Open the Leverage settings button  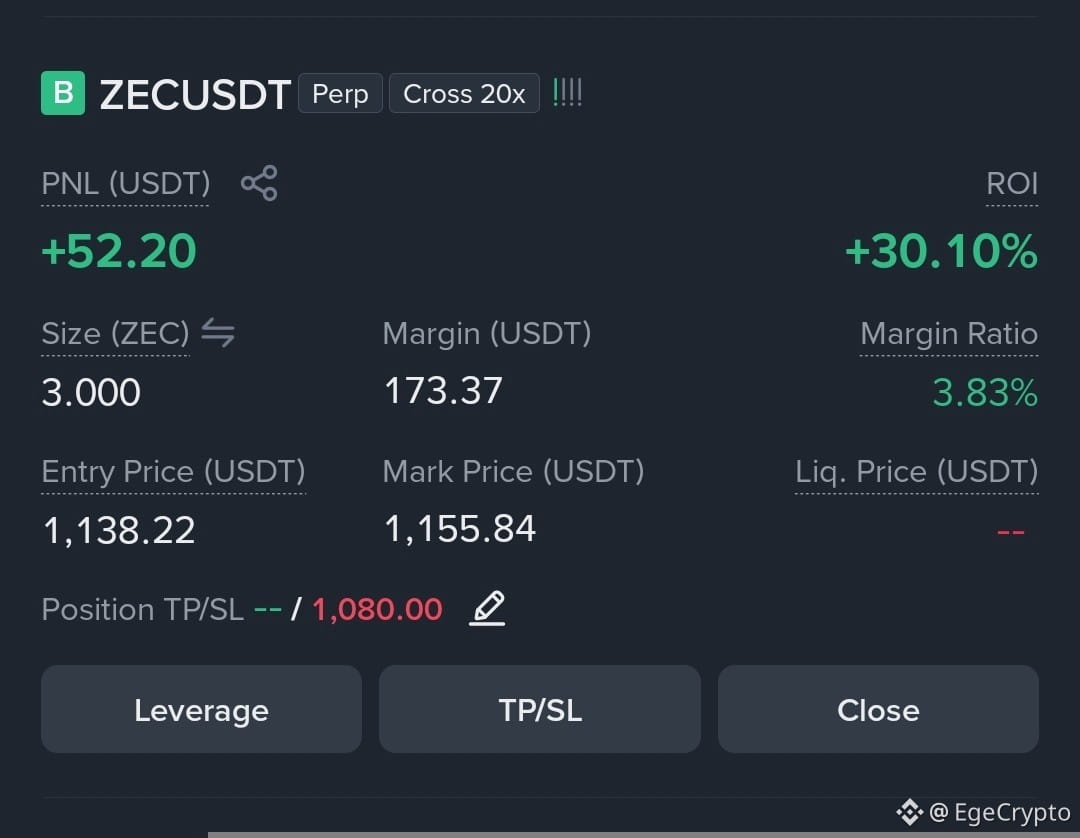201,709
